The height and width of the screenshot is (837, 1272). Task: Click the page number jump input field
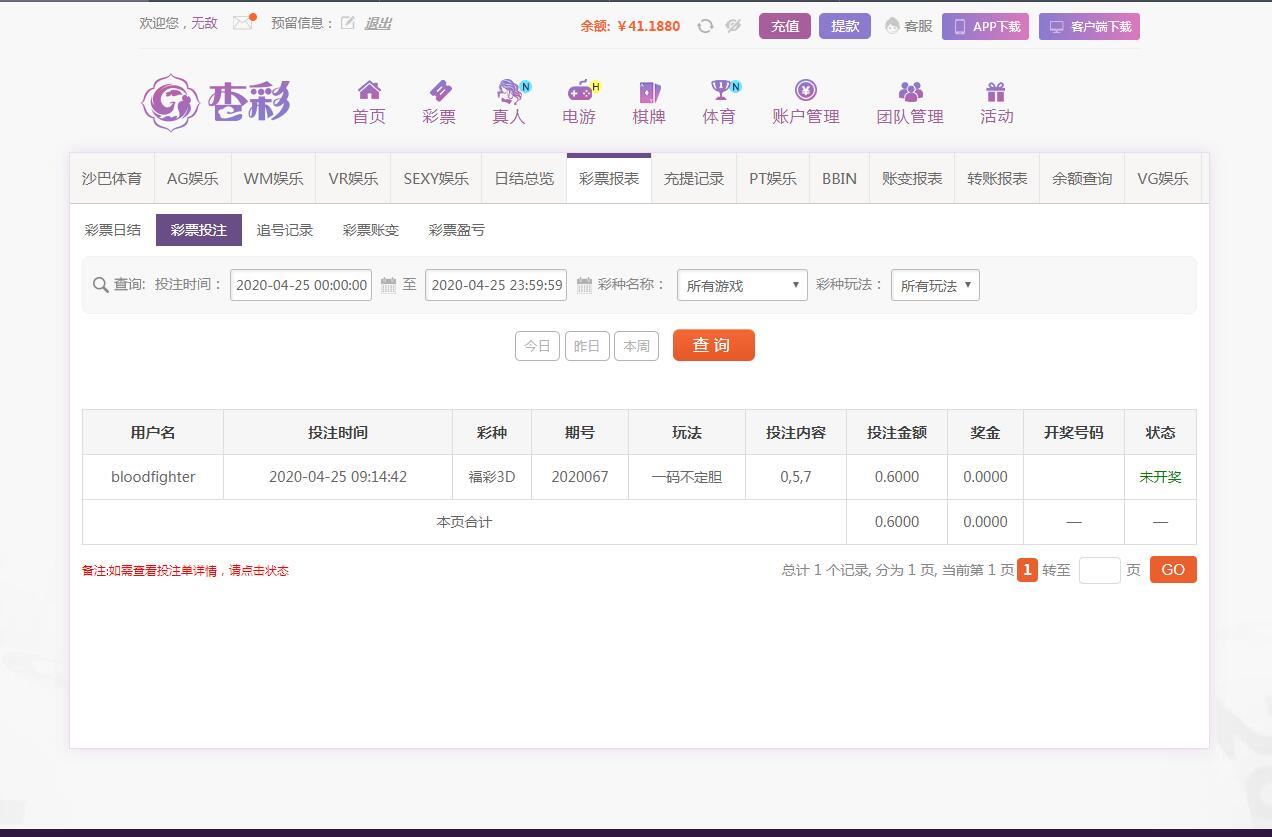pos(1099,570)
